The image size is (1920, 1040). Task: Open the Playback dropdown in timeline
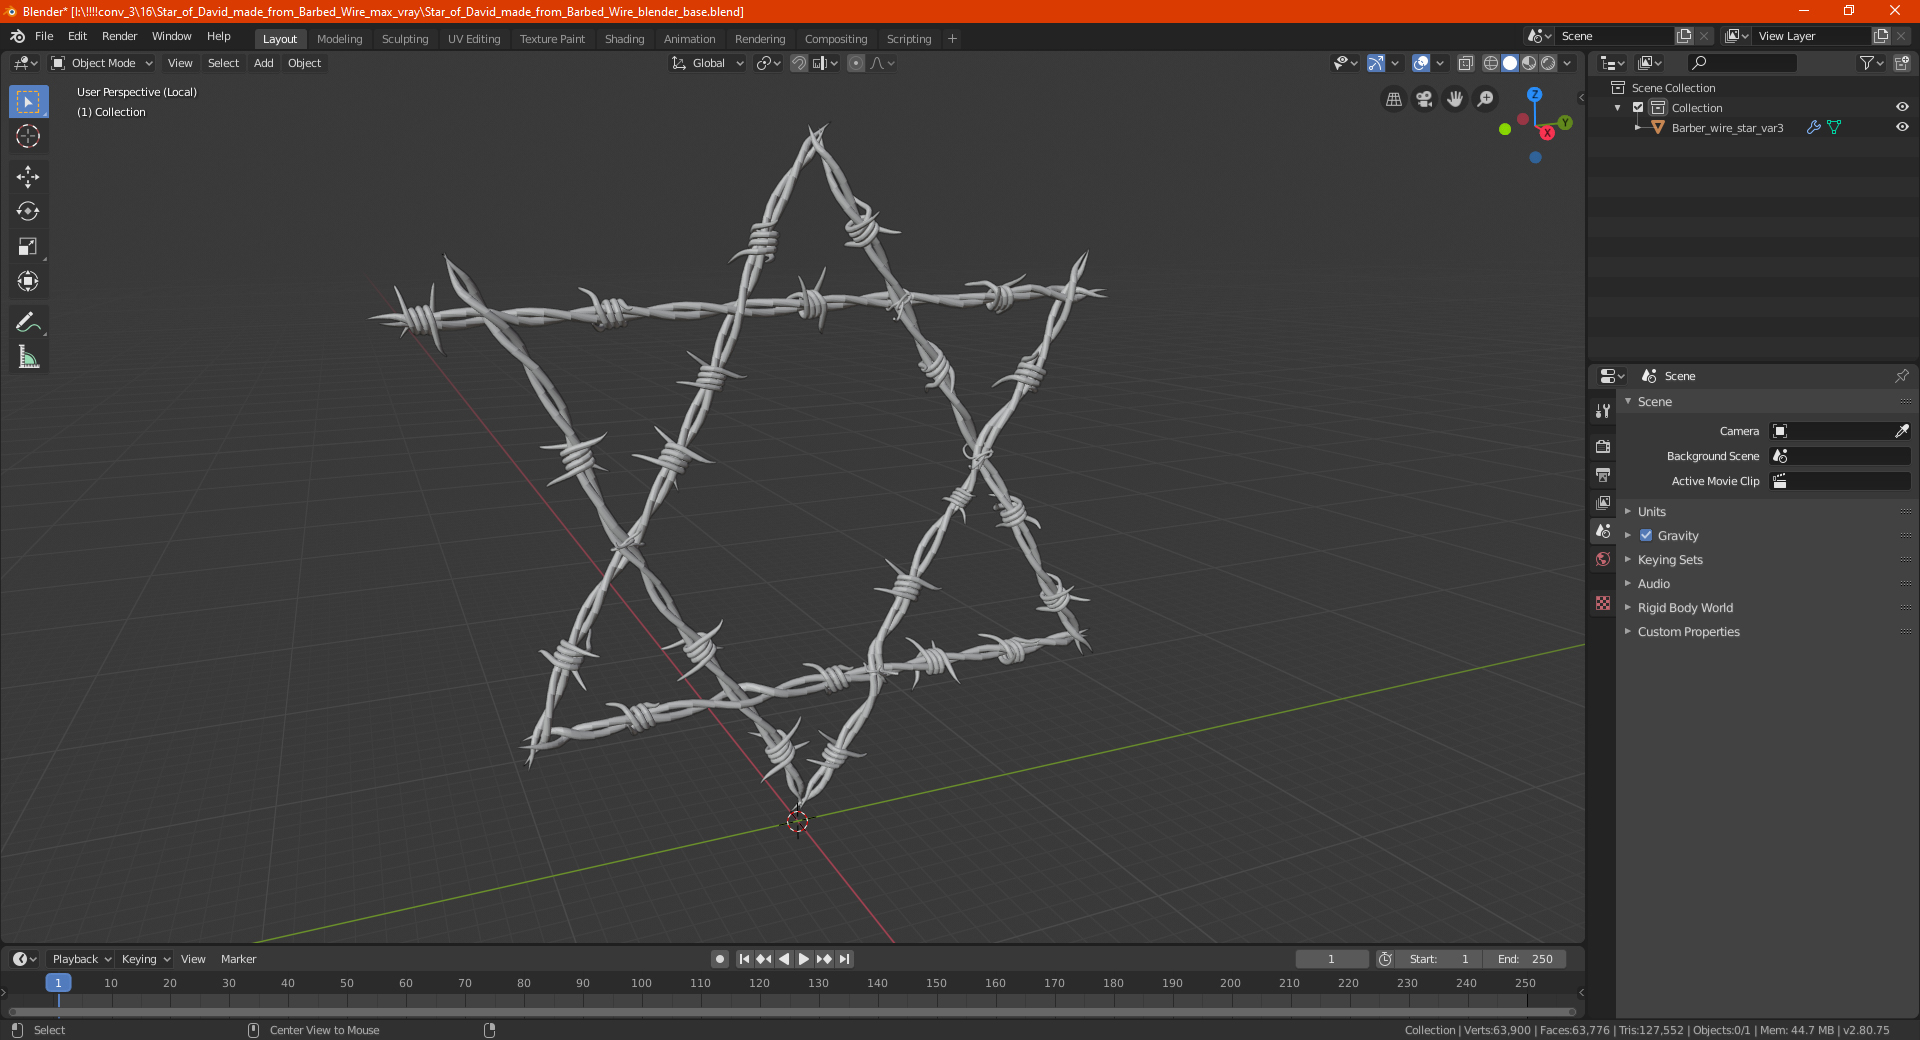click(x=81, y=959)
